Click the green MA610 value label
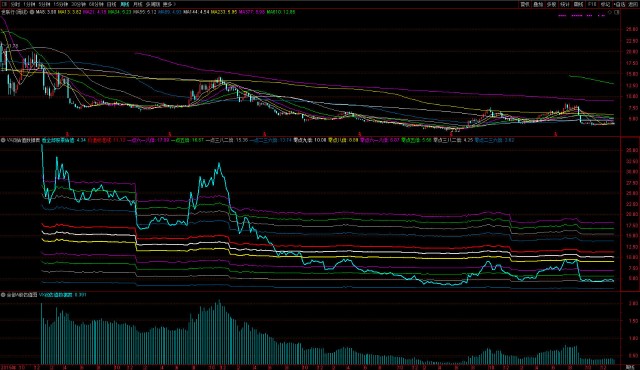This screenshot has height=370, width=640. (281, 12)
